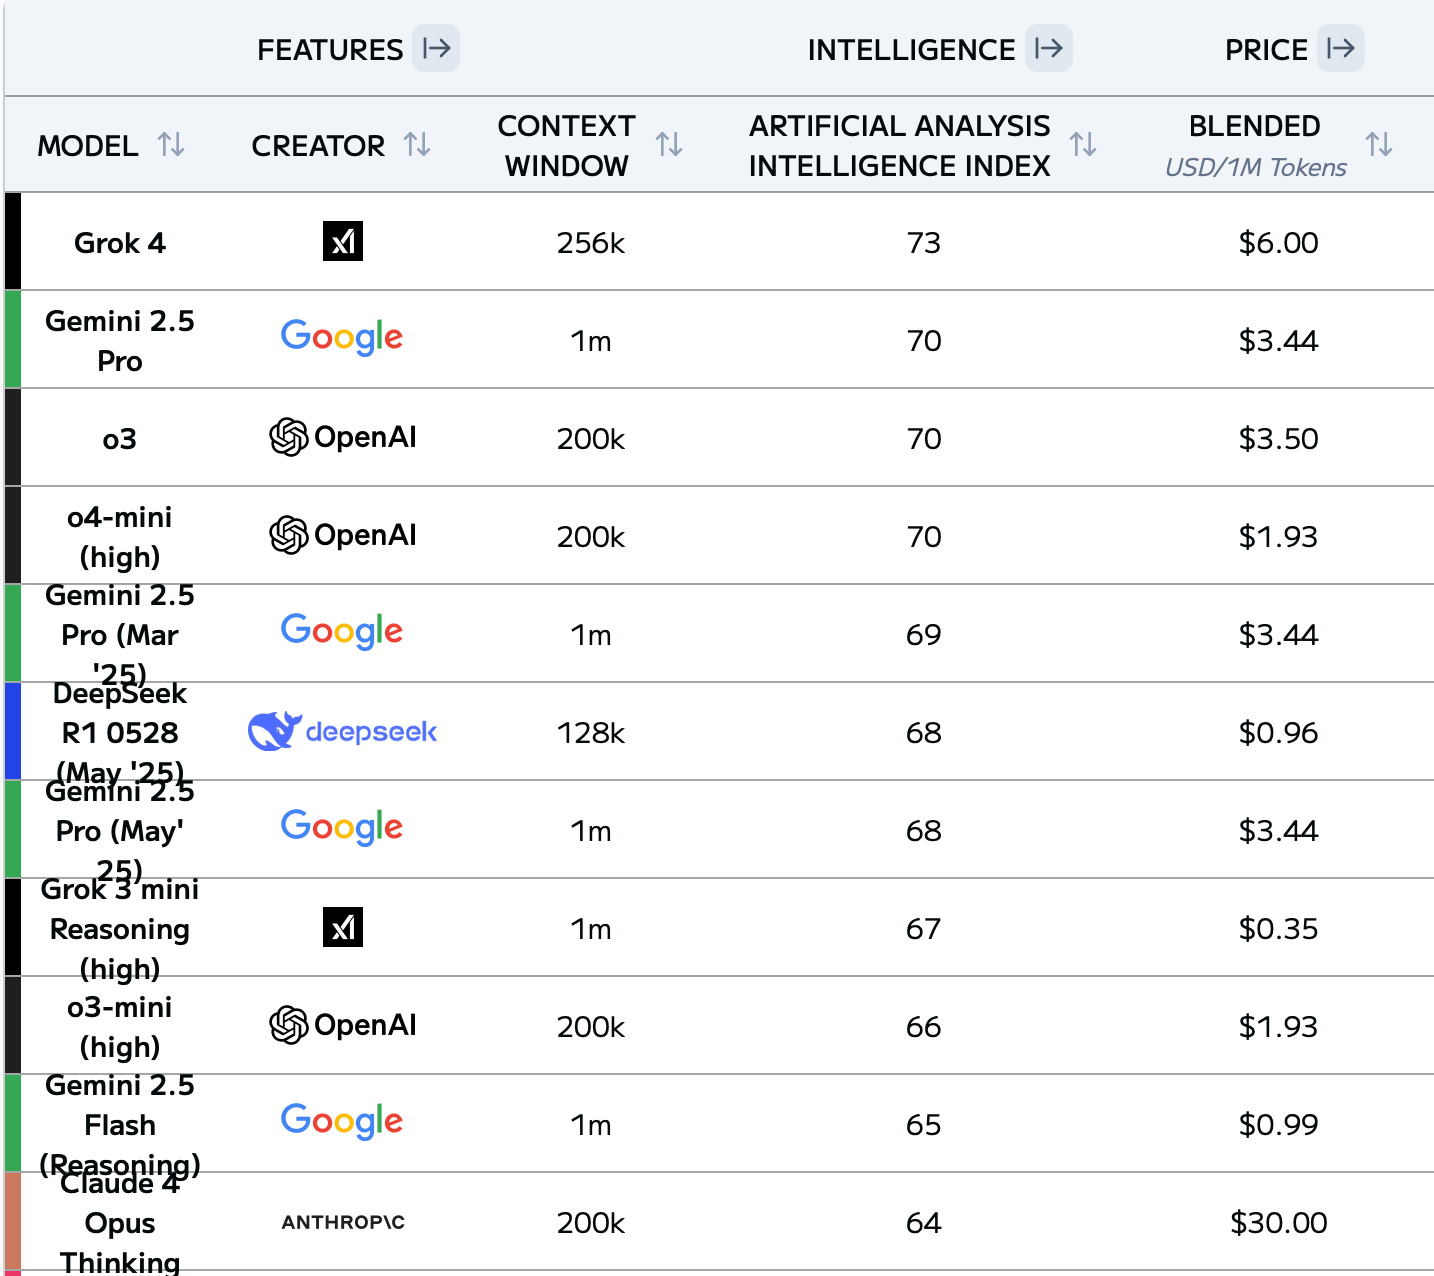Open the o4-mini (high) model entry

pos(120,537)
